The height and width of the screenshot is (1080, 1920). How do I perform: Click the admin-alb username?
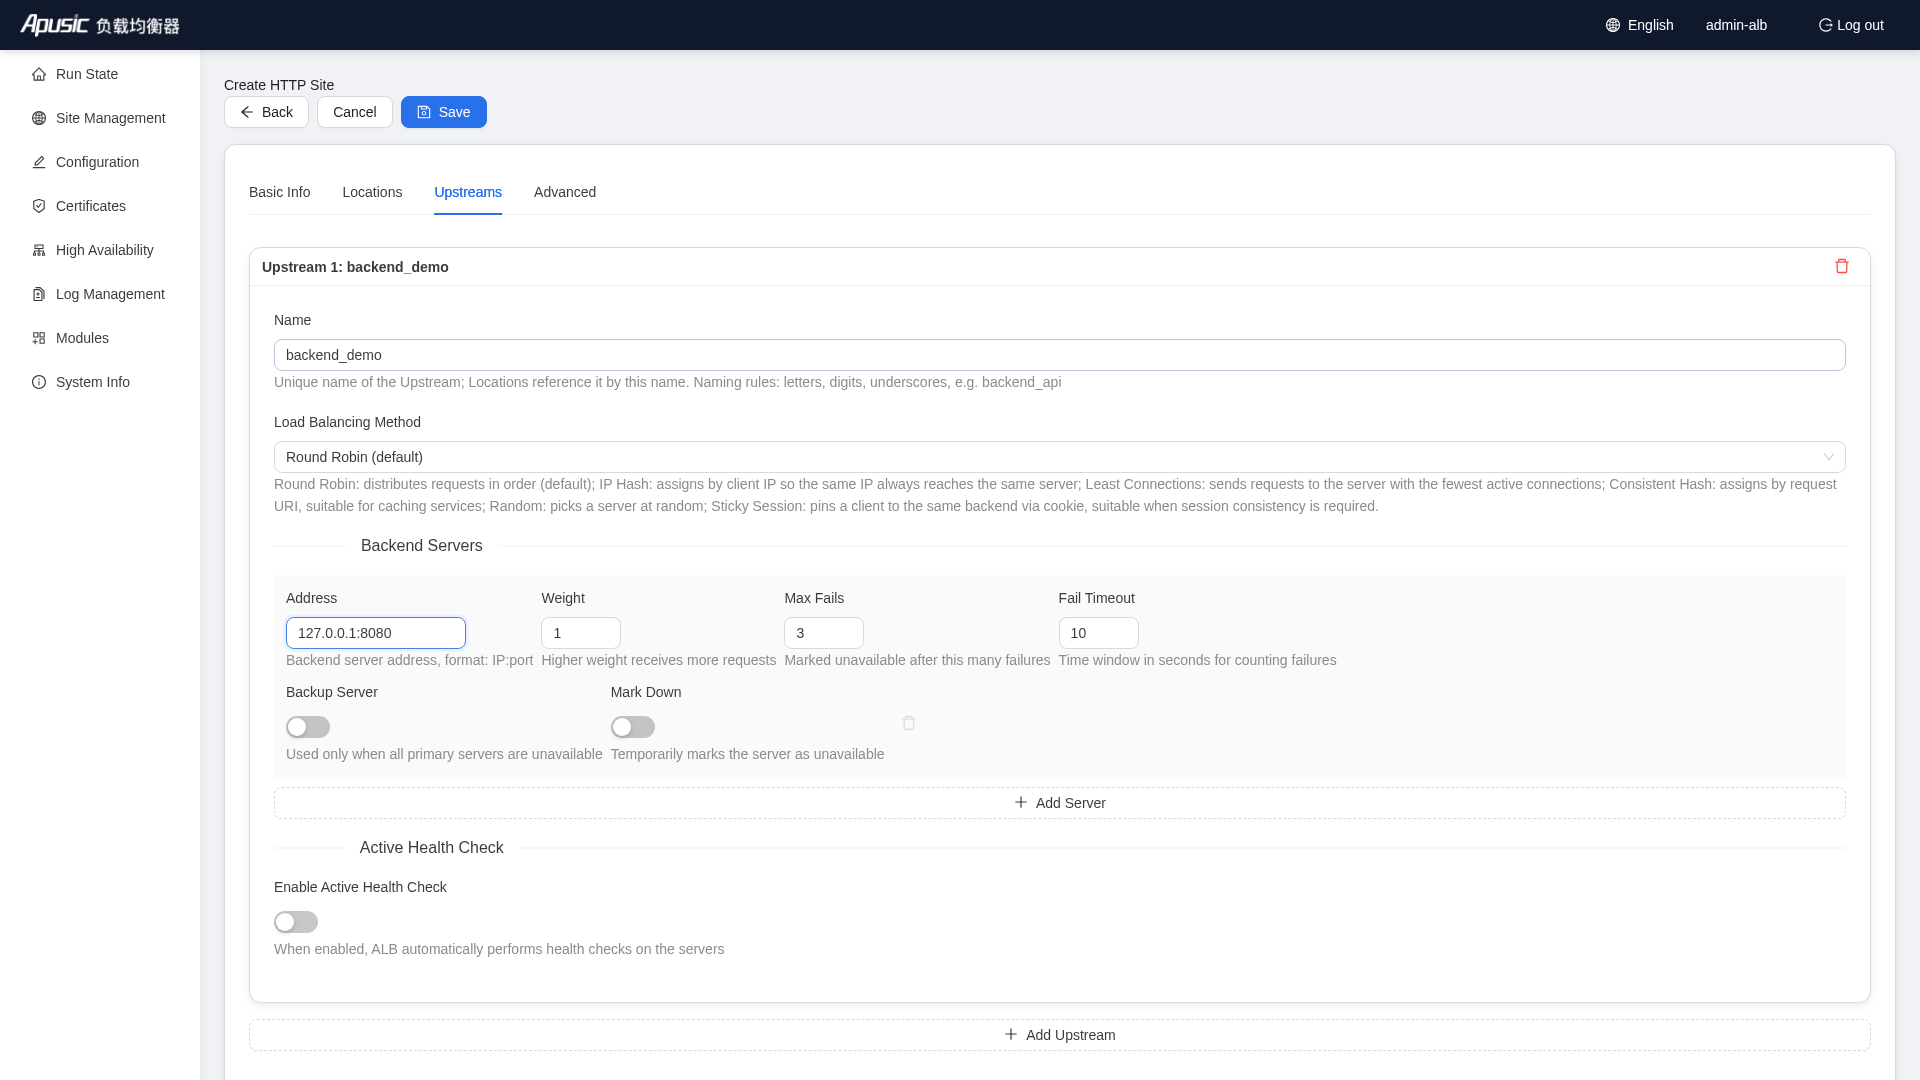coord(1736,25)
